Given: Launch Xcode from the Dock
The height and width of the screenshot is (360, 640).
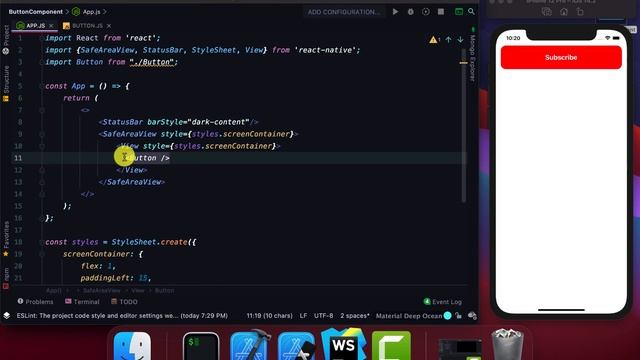Looking at the screenshot, I should coord(250,345).
